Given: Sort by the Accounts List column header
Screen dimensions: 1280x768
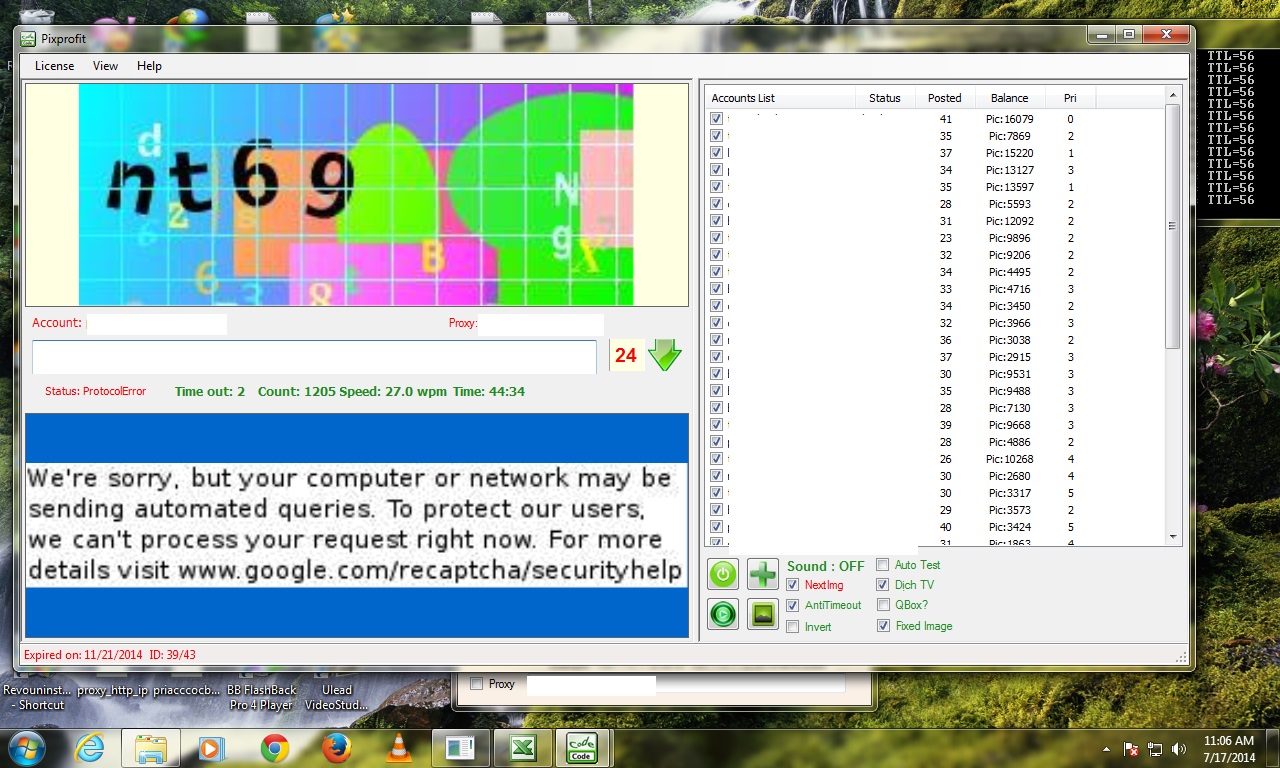Looking at the screenshot, I should pyautogui.click(x=781, y=98).
